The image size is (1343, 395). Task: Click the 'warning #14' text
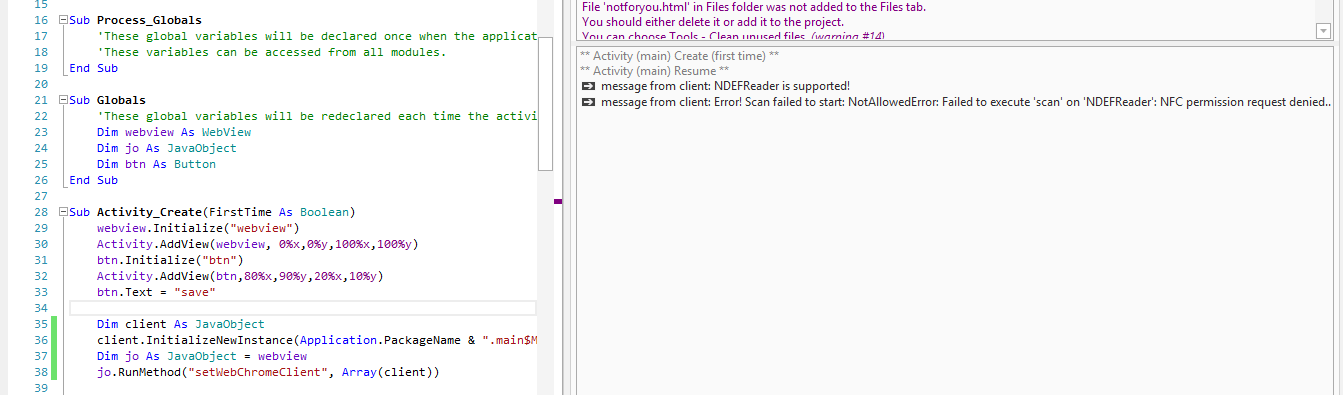pyautogui.click(x=847, y=37)
